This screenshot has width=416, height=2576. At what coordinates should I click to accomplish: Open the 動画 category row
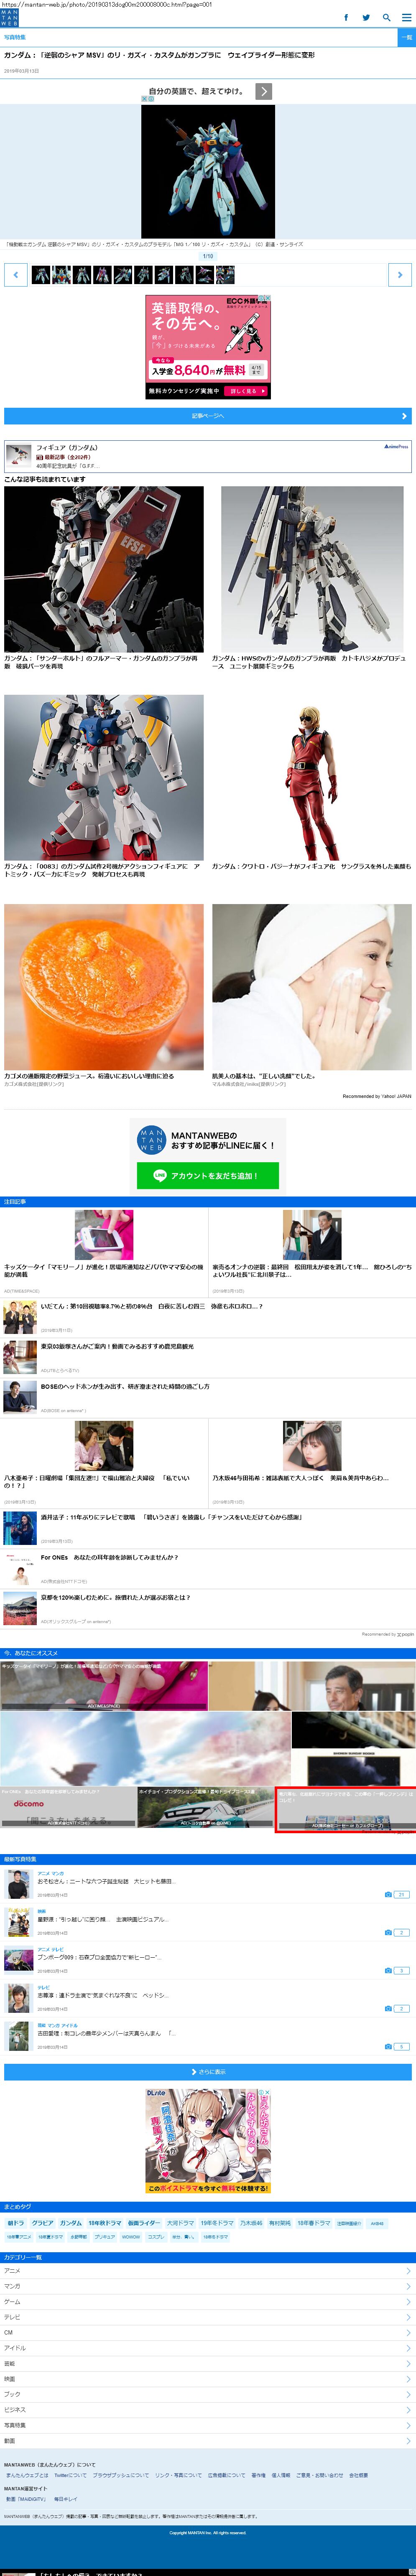coord(208,2441)
